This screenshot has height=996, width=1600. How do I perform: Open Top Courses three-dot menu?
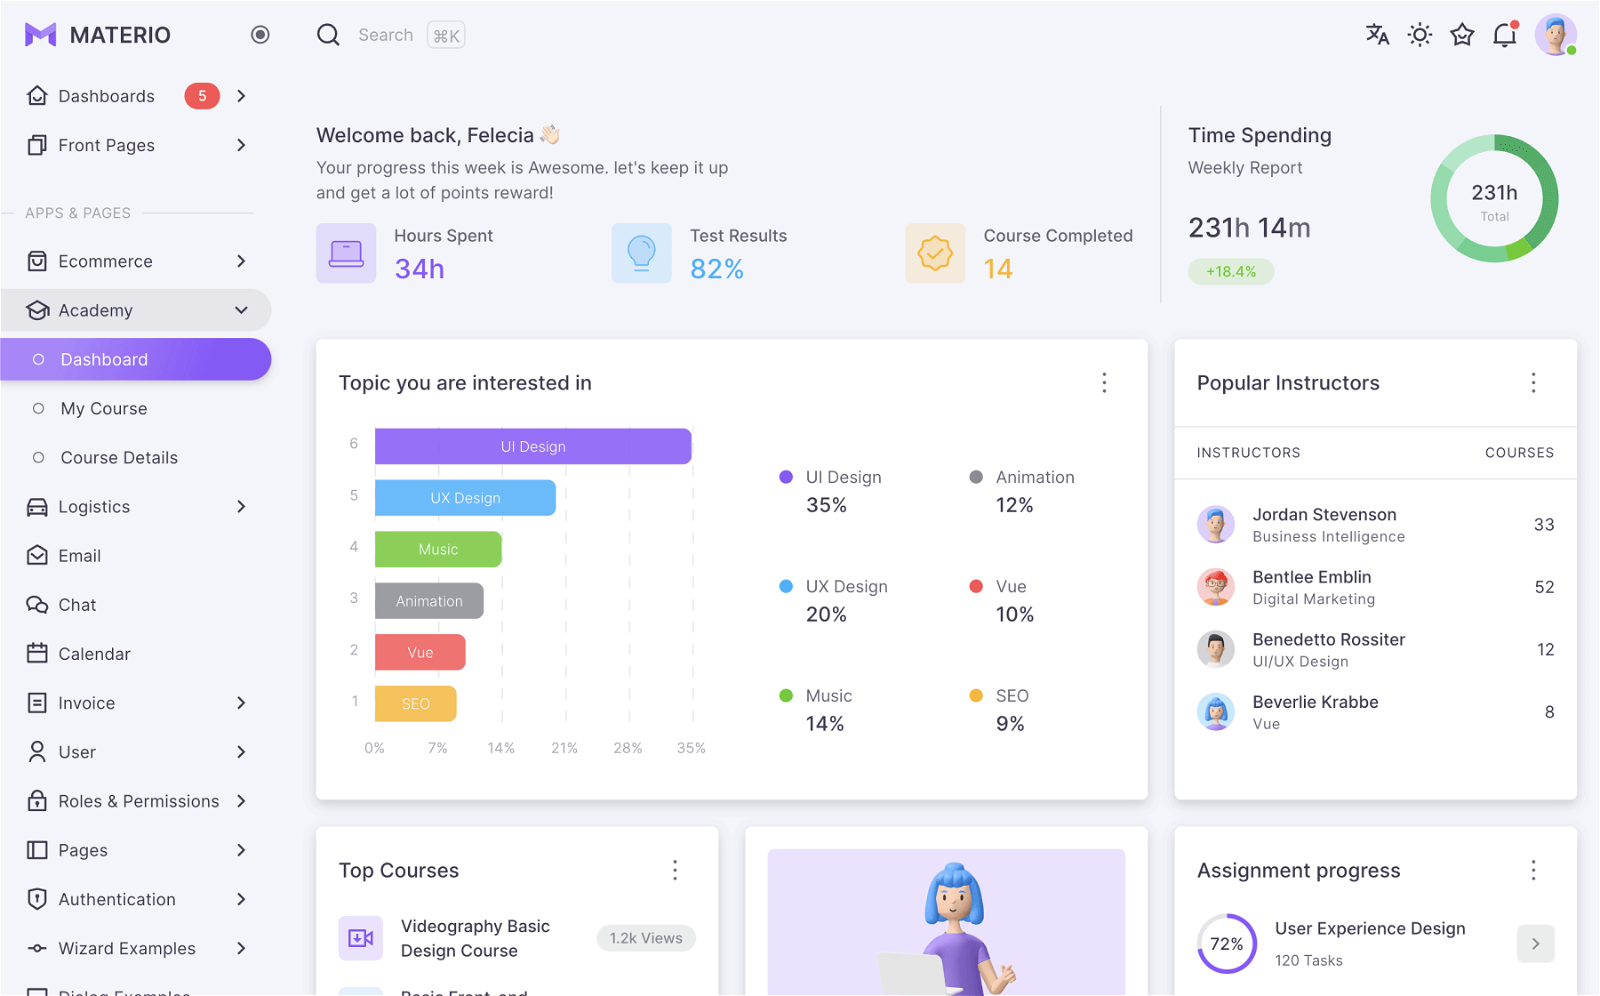pyautogui.click(x=675, y=870)
